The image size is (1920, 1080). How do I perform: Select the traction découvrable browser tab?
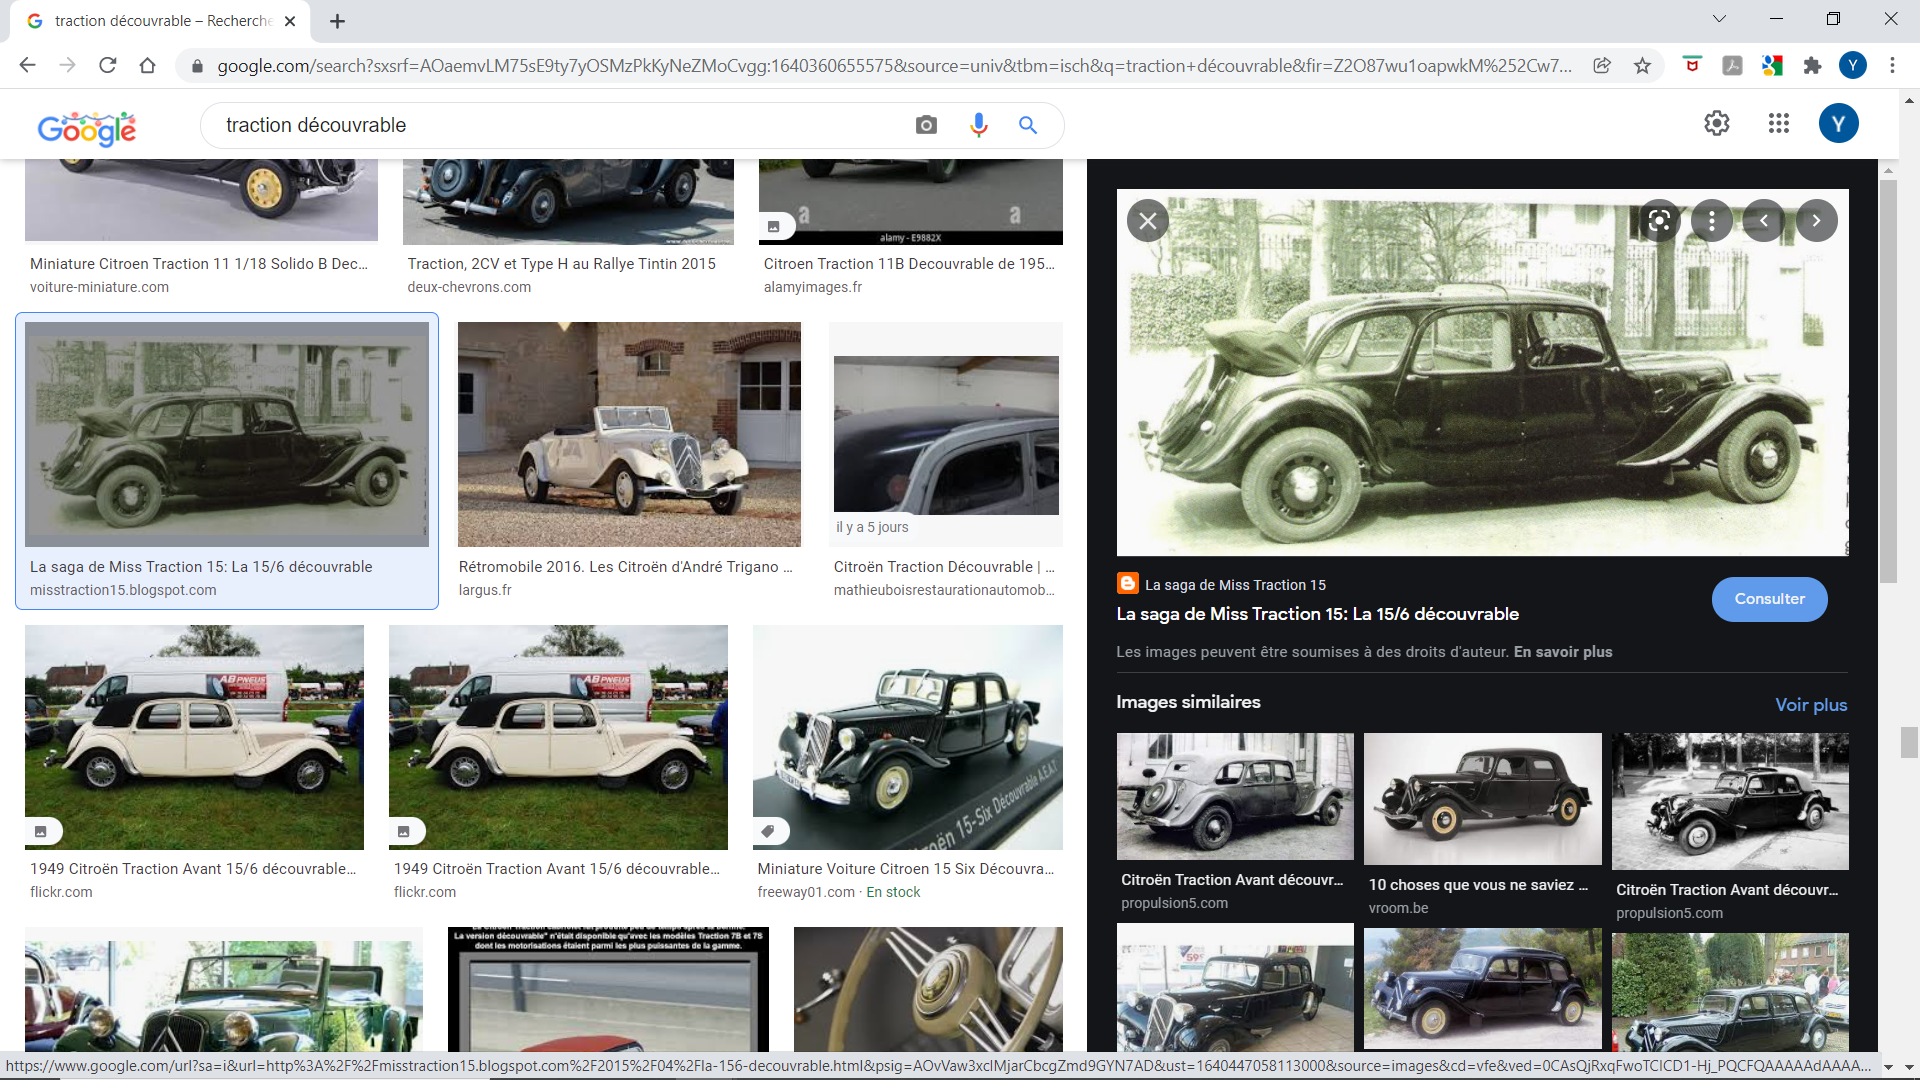(x=160, y=21)
